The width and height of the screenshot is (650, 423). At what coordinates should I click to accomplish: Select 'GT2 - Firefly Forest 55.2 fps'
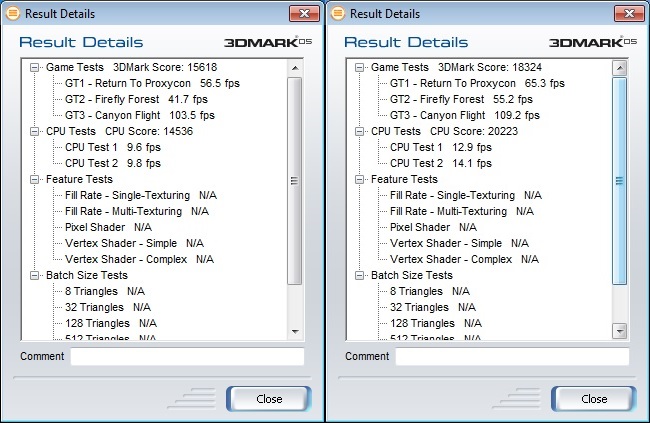click(461, 100)
